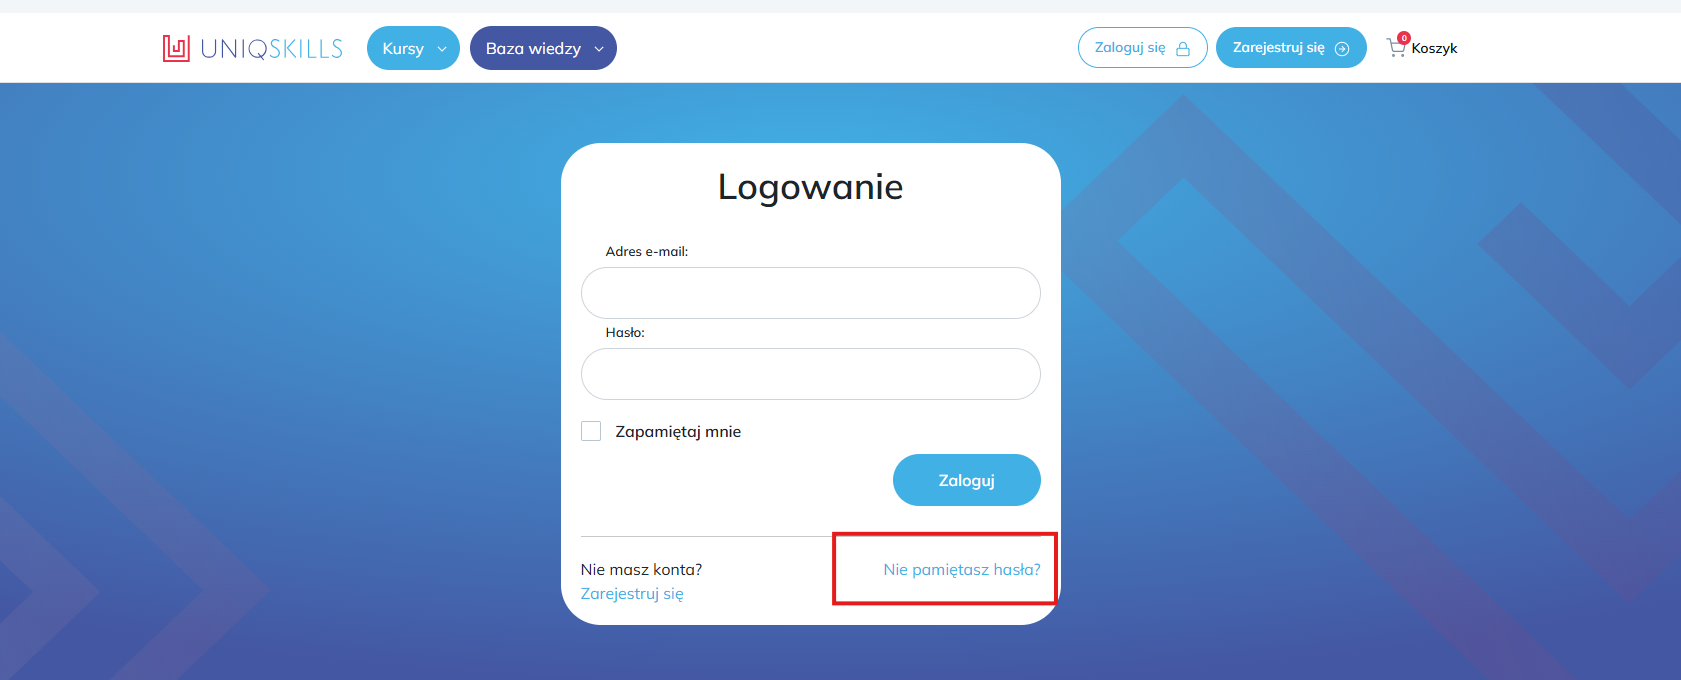The image size is (1681, 680).
Task: Focus the "Hasło" password field
Action: click(810, 374)
